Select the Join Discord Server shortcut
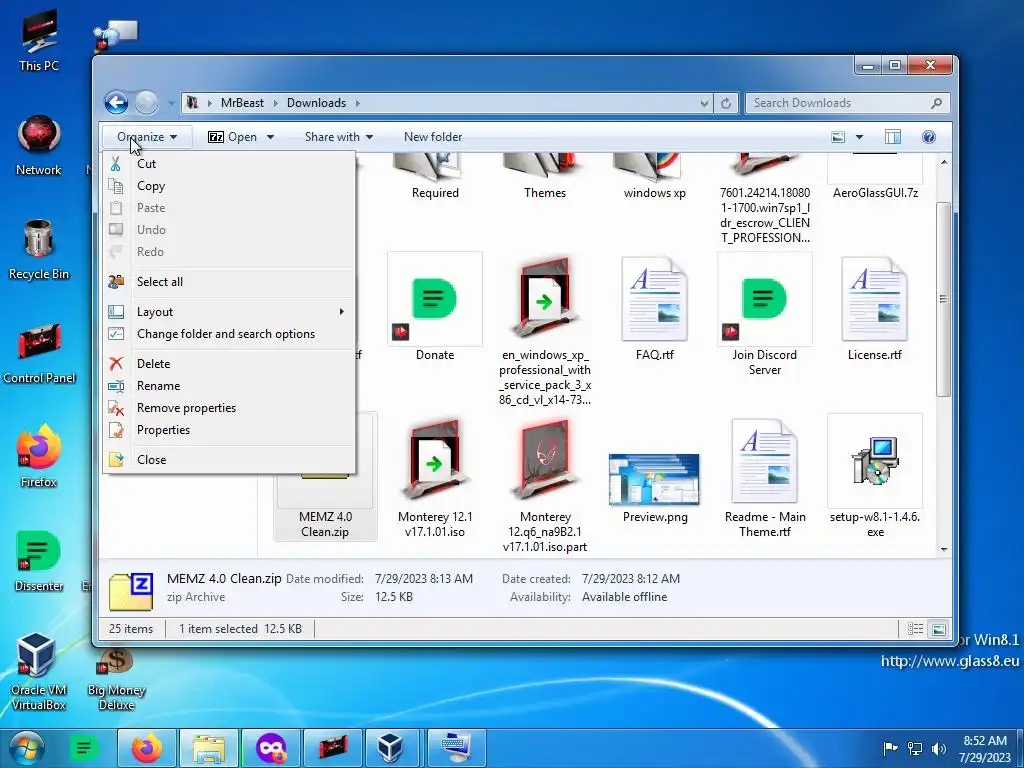This screenshot has height=768, width=1024. coord(765,315)
